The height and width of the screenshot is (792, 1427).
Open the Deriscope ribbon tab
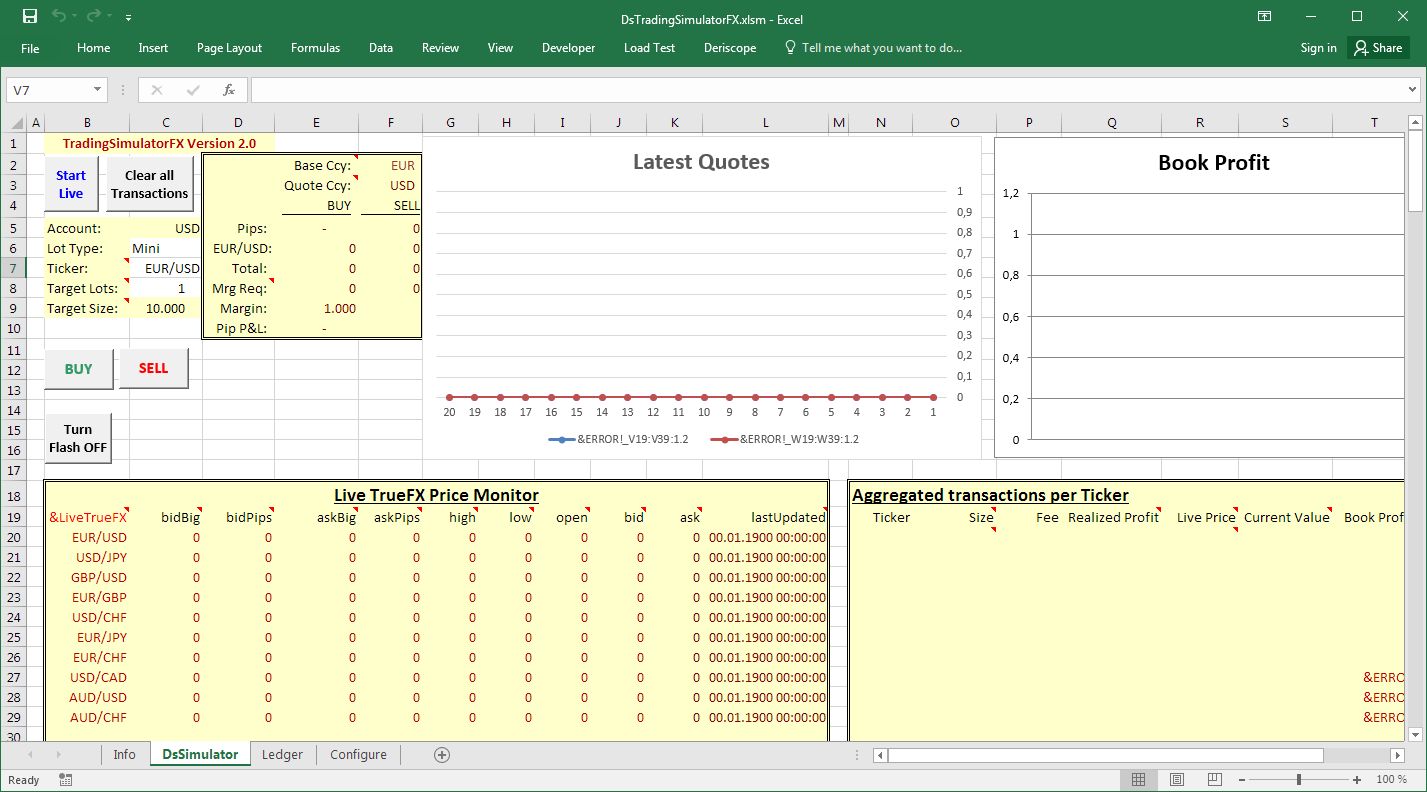(x=729, y=48)
